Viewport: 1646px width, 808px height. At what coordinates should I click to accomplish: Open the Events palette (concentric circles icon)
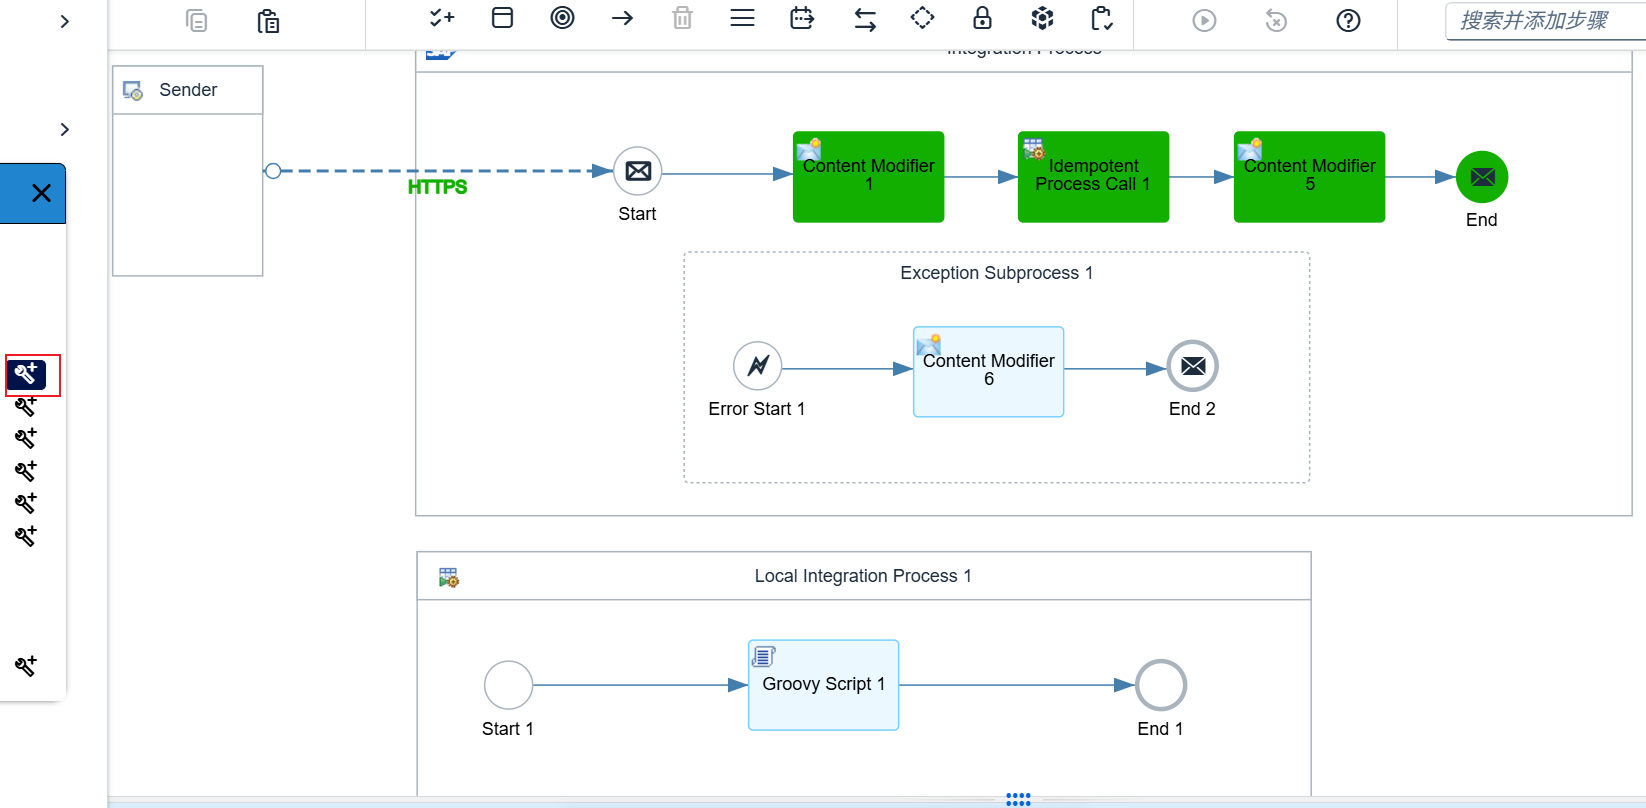(x=563, y=18)
